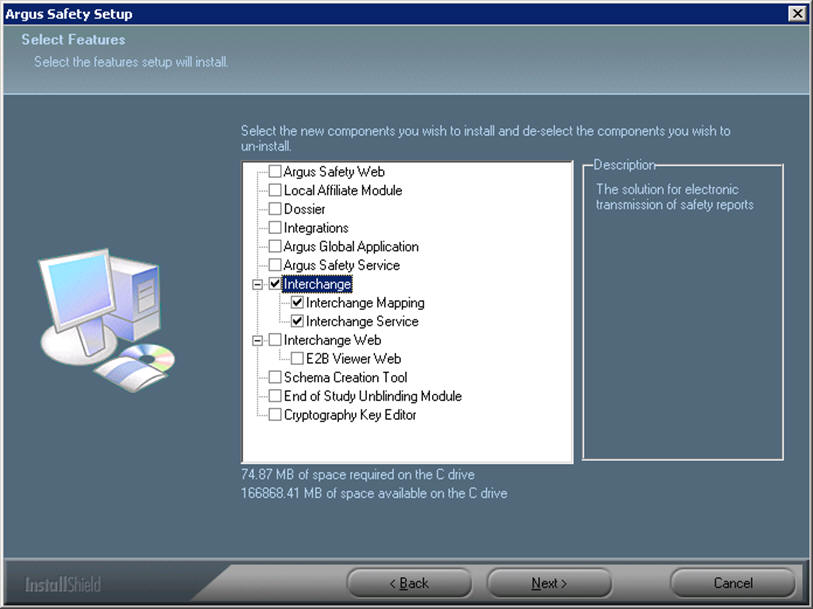Check the Integrations checkbox
This screenshot has height=609, width=813.
click(275, 228)
